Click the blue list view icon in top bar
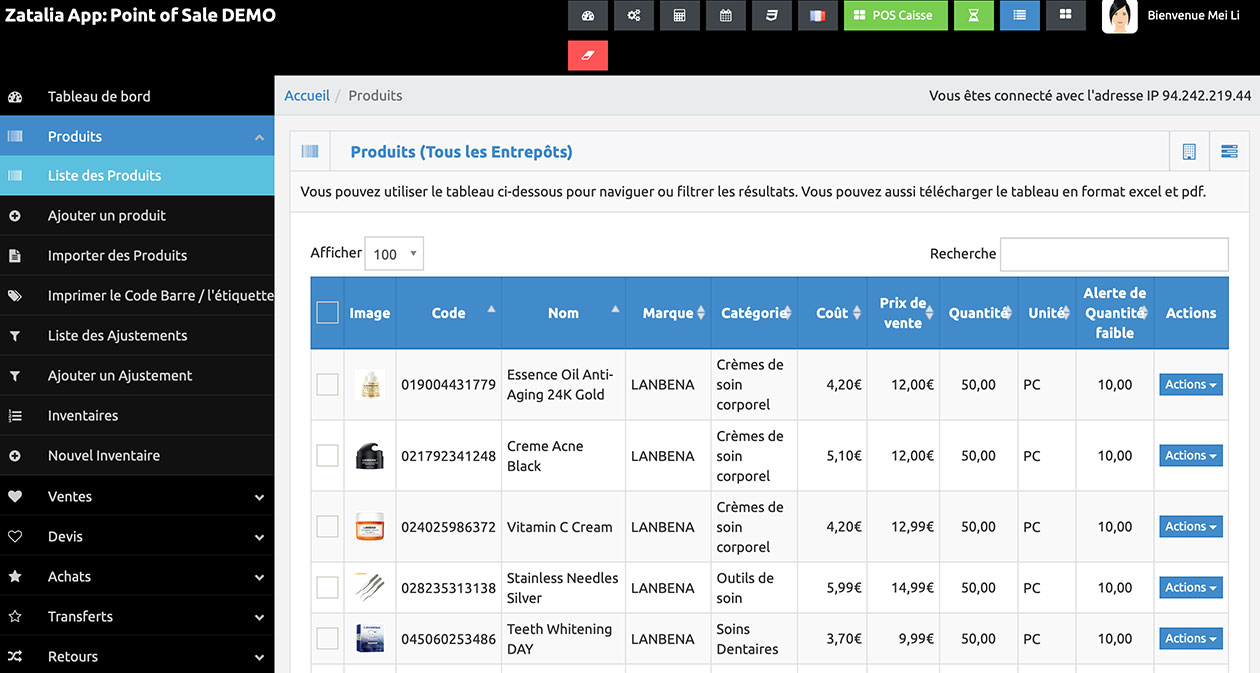 1020,15
